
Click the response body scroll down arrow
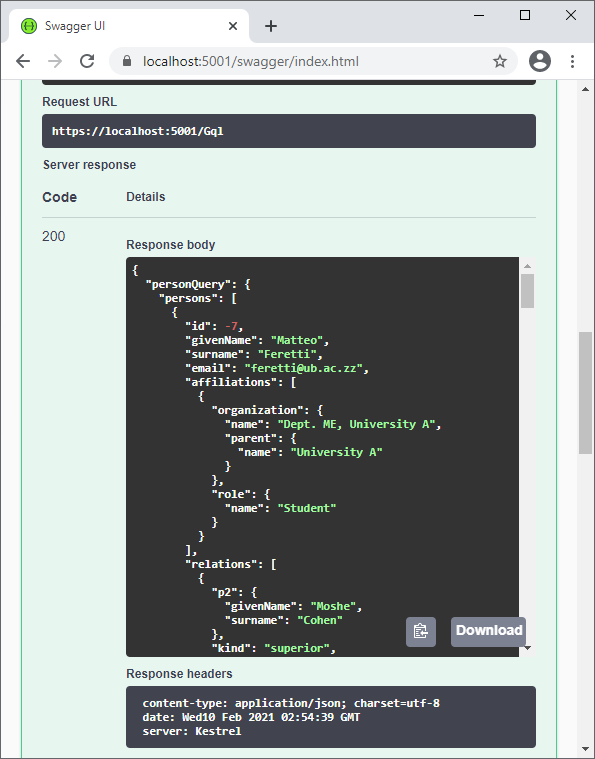point(528,648)
